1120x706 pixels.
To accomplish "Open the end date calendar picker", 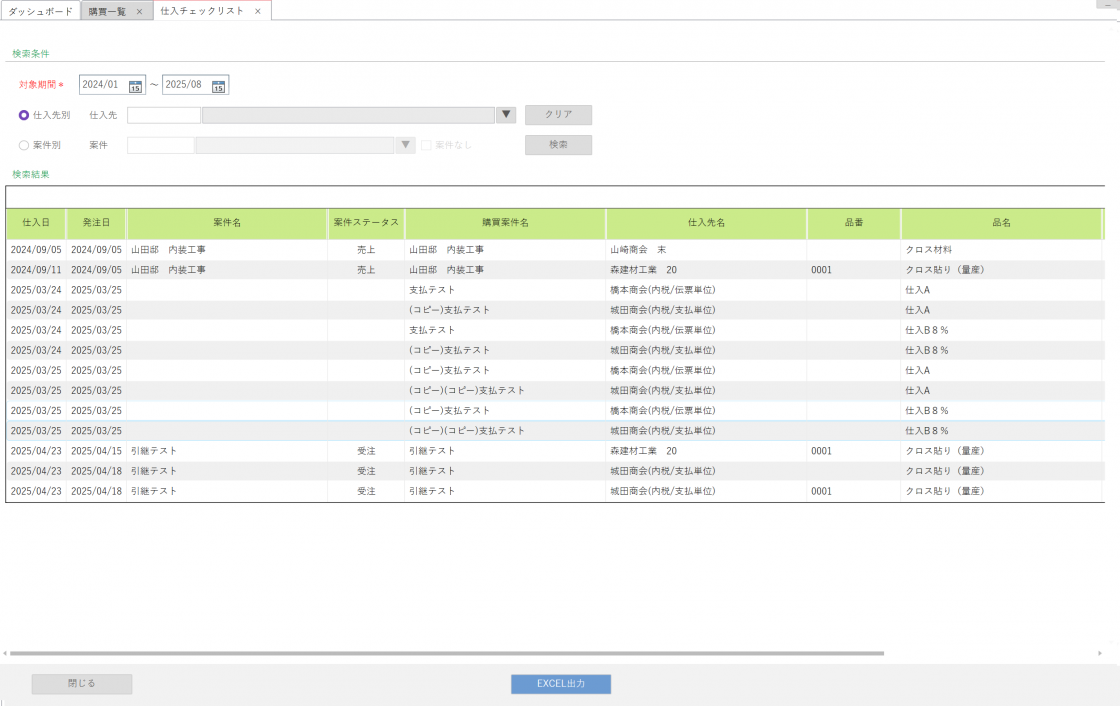I will [219, 86].
